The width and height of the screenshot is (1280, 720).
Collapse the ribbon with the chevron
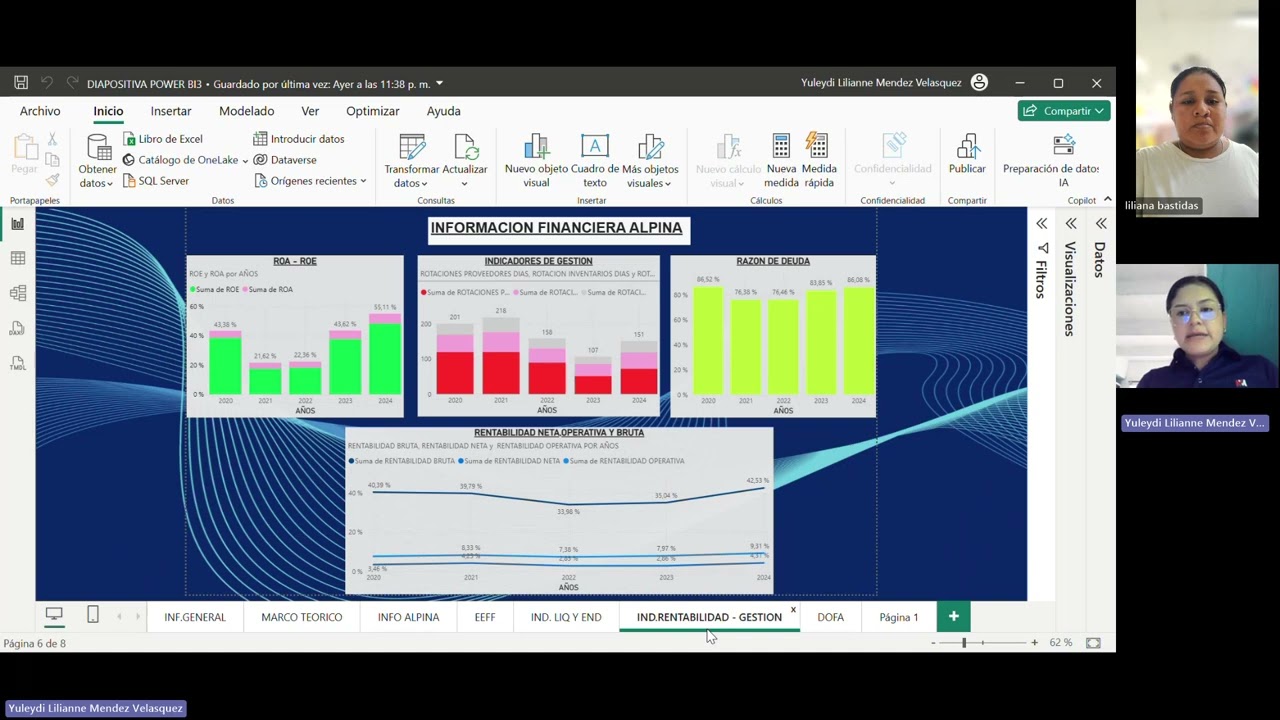coord(1107,200)
